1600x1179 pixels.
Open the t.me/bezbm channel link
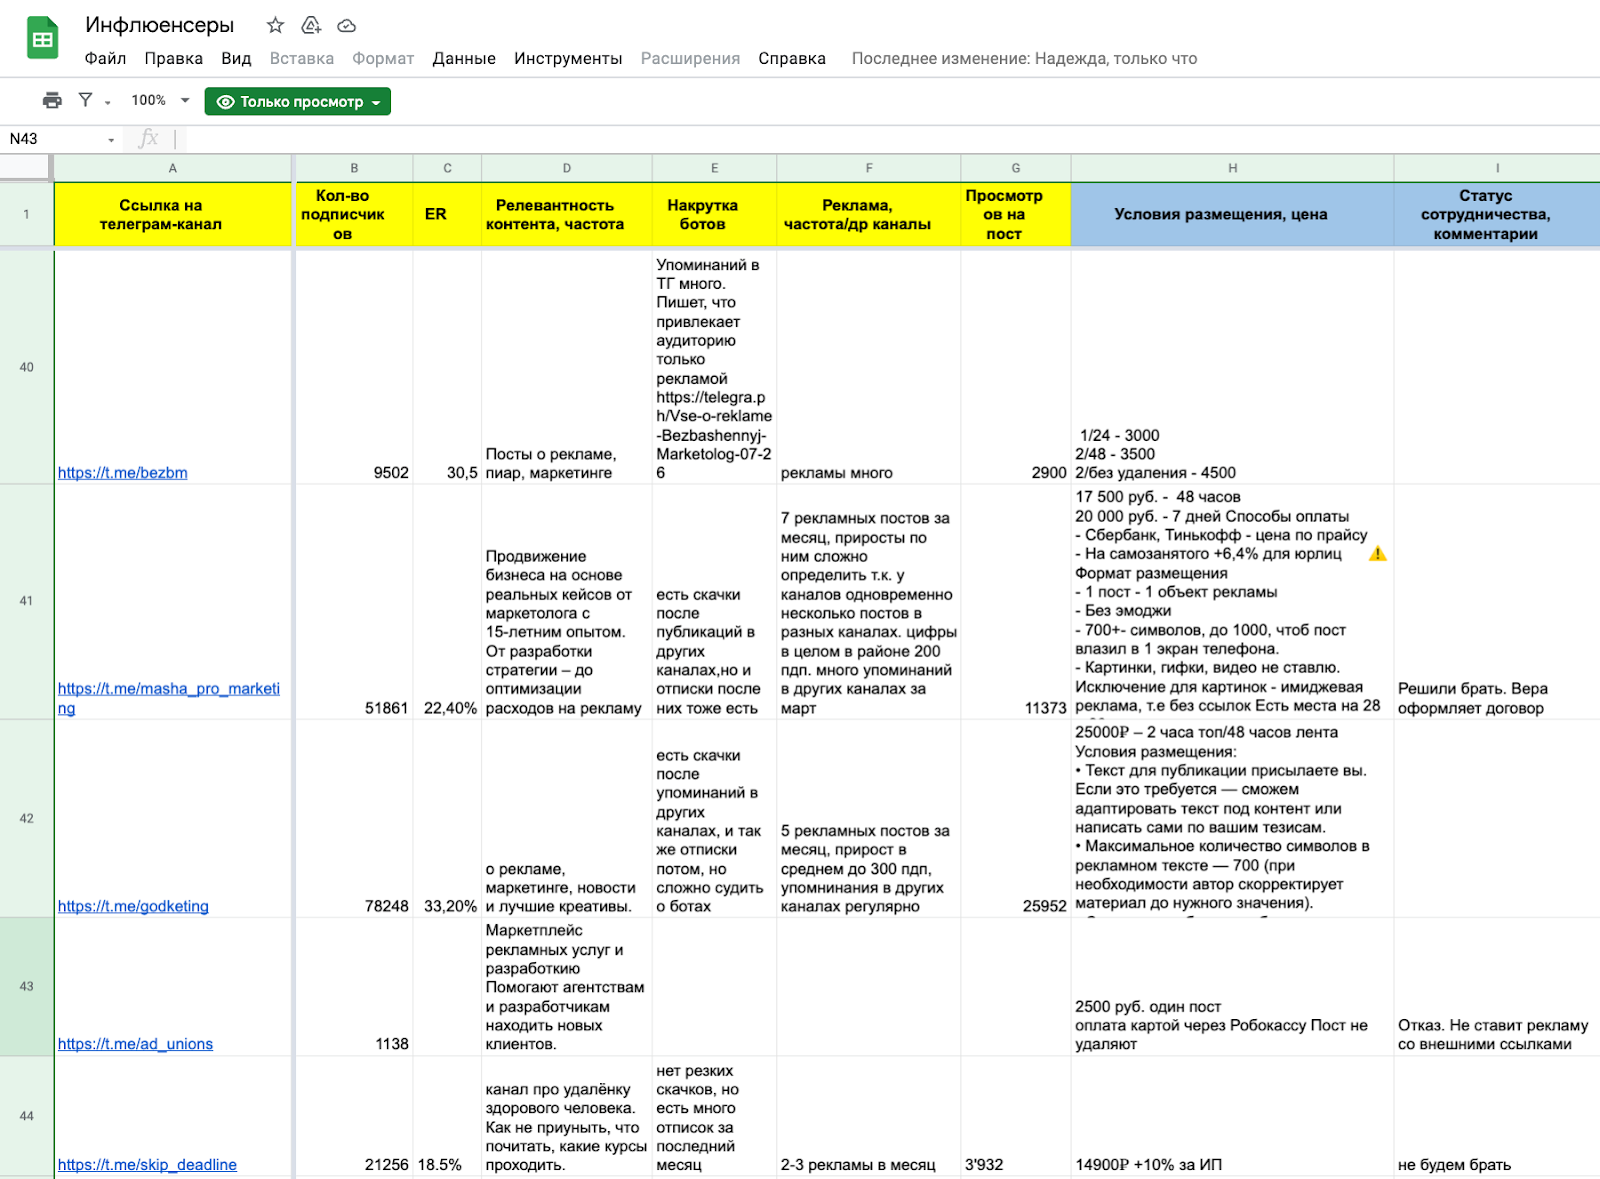[x=123, y=472]
